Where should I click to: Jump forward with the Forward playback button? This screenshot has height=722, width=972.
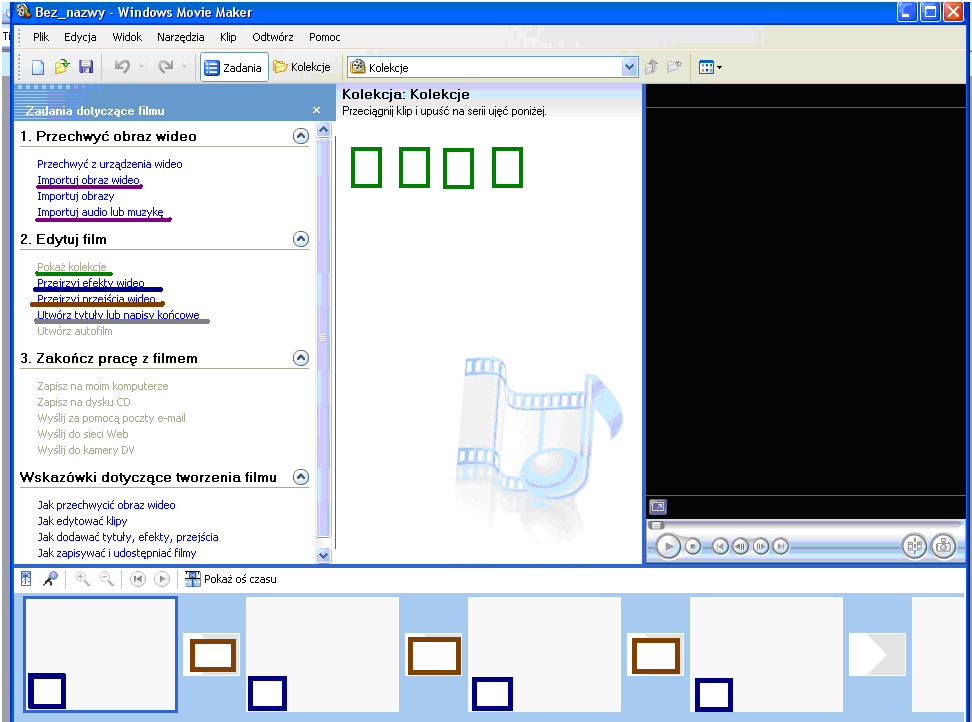coord(781,547)
